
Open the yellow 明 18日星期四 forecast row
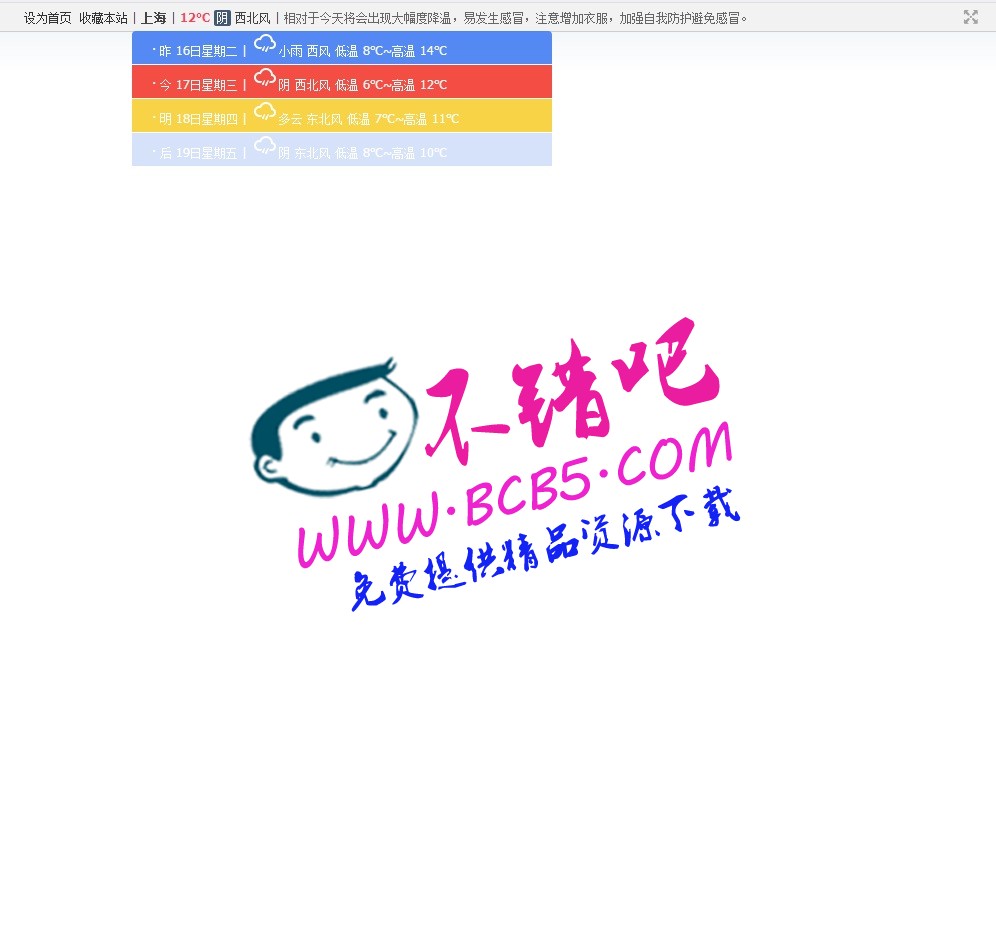pyautogui.click(x=342, y=116)
